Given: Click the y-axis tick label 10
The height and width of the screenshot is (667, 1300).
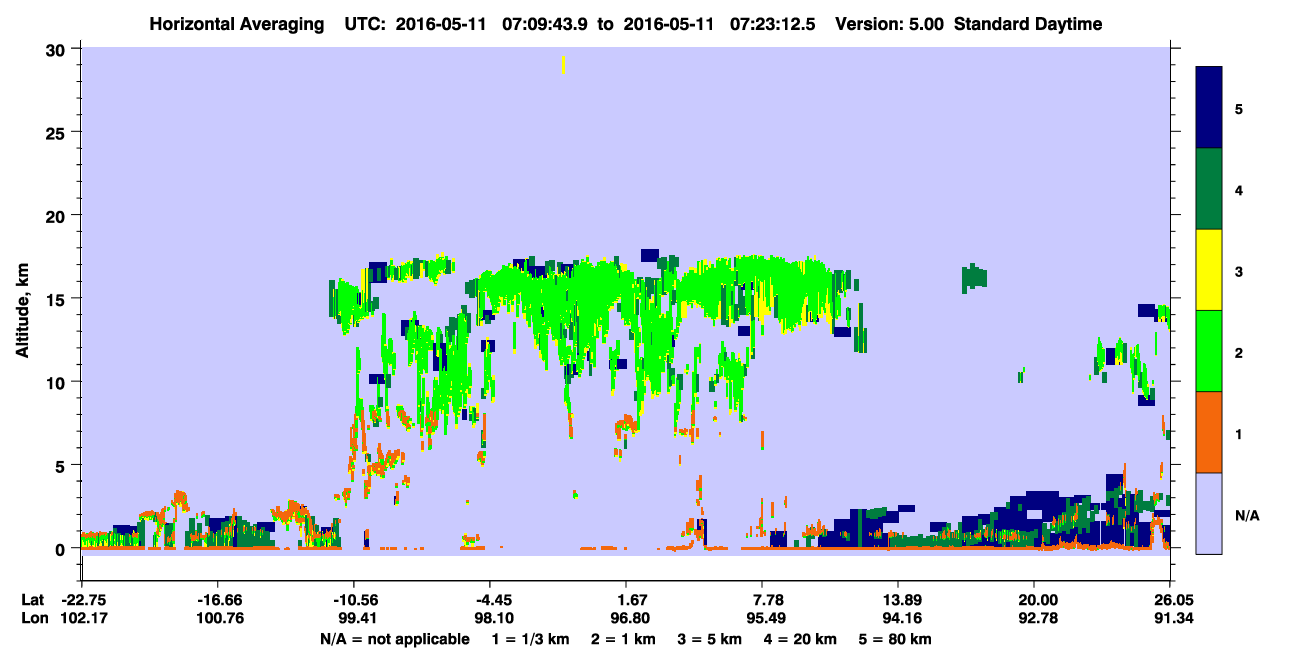Looking at the screenshot, I should pyautogui.click(x=58, y=382).
